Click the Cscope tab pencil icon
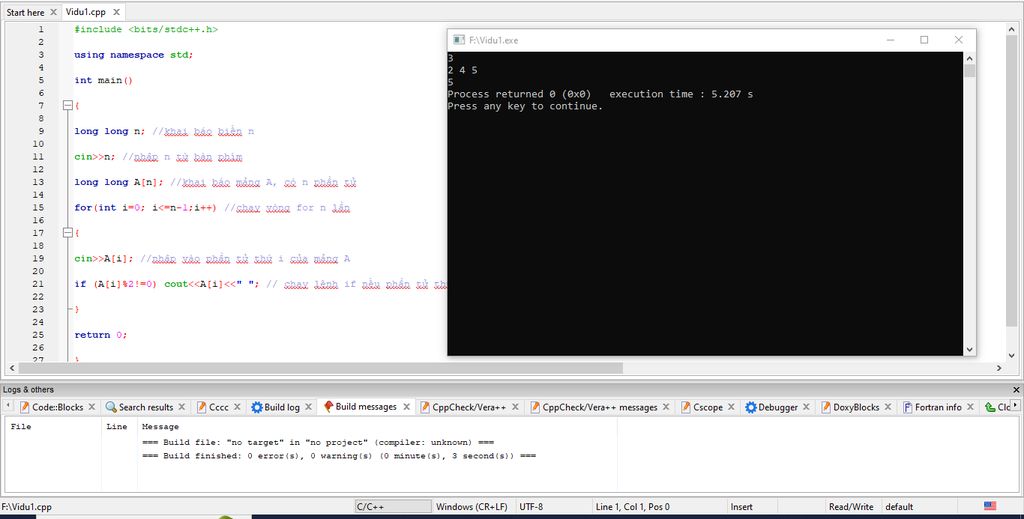 pyautogui.click(x=686, y=407)
